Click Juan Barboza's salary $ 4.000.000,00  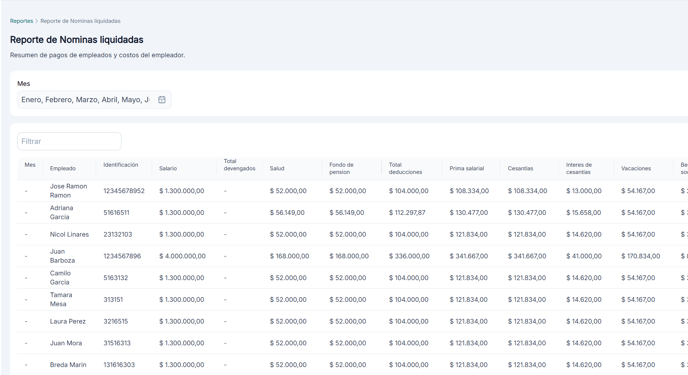(x=182, y=256)
